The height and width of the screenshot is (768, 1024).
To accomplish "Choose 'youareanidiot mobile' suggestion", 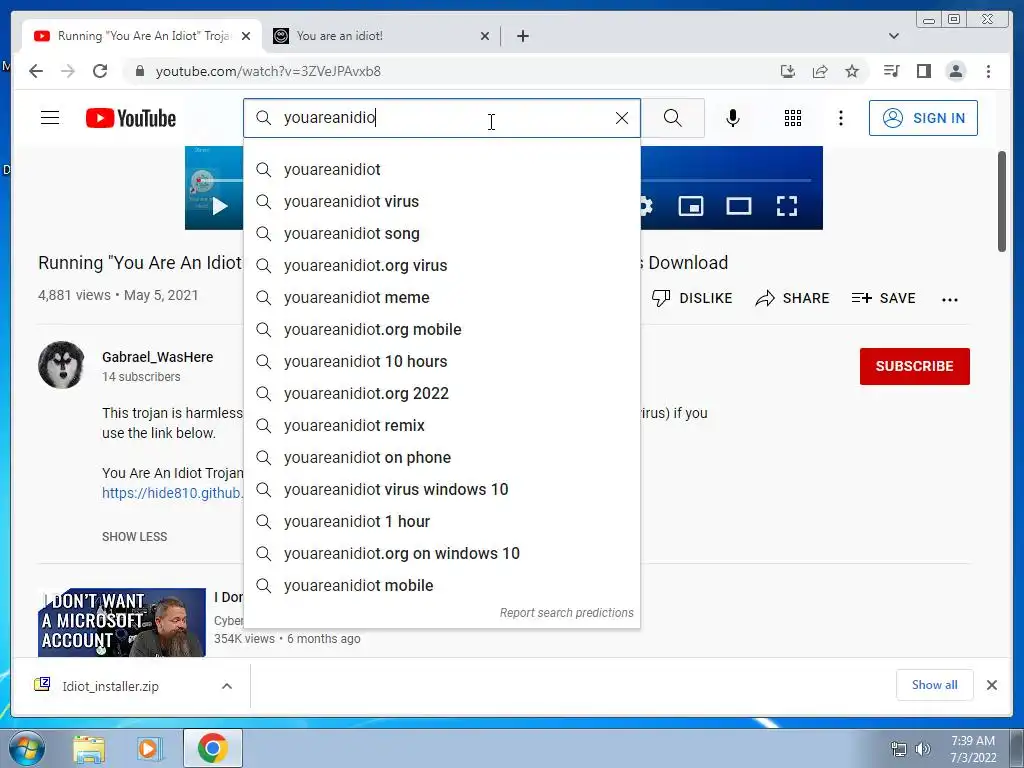I will click(441, 585).
